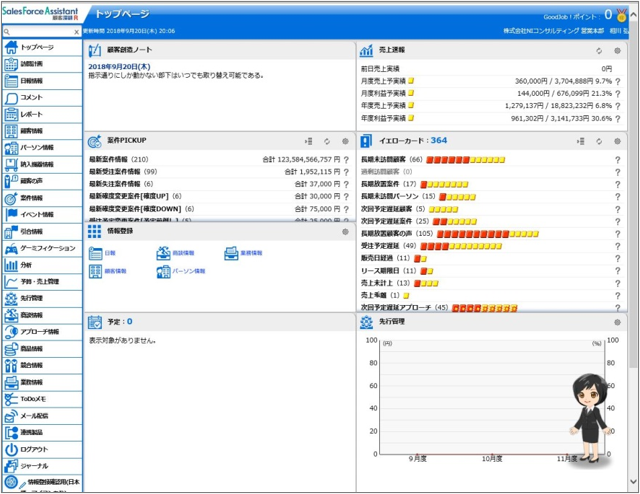Viewport: 640px width, 494px height.
Task: Click help icon for 月度売上予実績 row
Action: pos(618,81)
